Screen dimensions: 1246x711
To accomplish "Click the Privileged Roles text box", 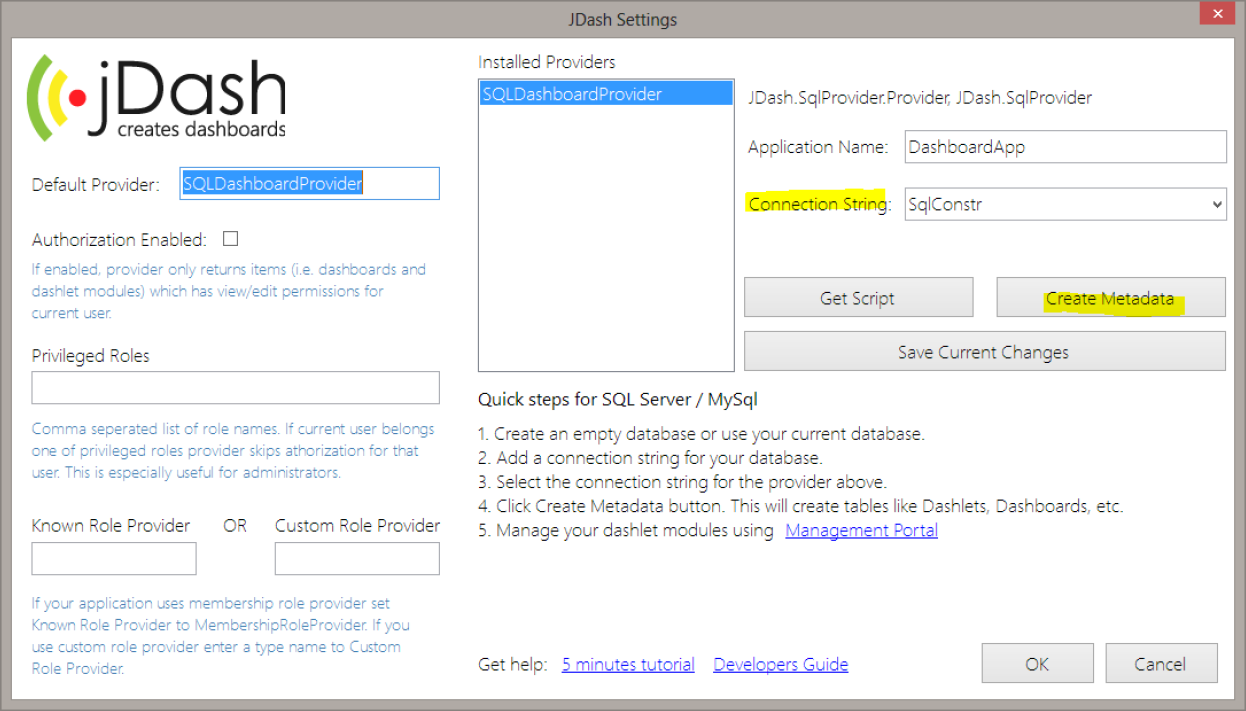I will pyautogui.click(x=235, y=387).
